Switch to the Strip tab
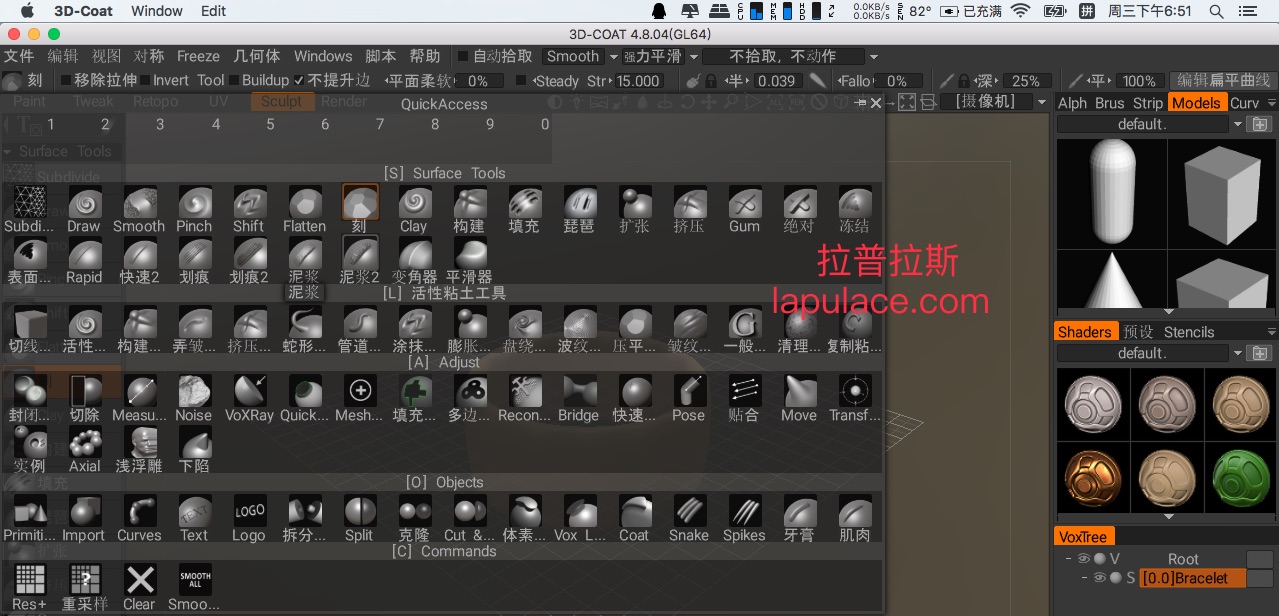 pos(1148,103)
